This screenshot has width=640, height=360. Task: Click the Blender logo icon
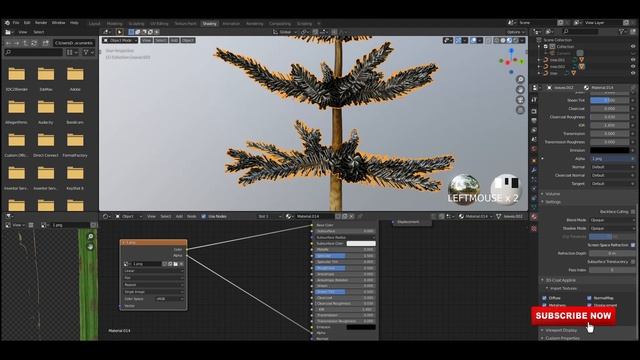pos(7,23)
